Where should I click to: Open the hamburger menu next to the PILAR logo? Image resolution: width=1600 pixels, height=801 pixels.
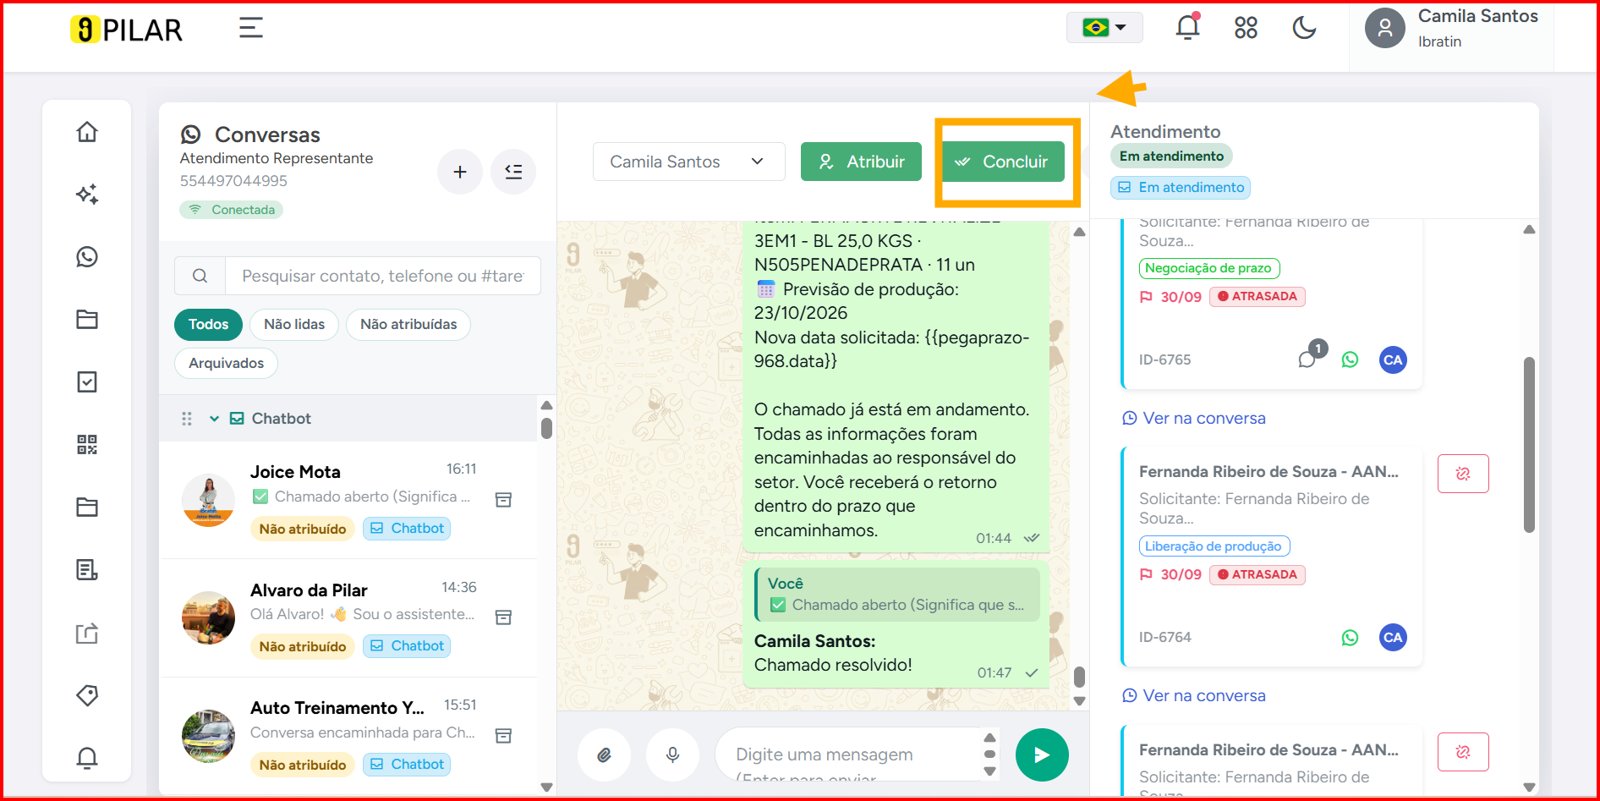(251, 28)
